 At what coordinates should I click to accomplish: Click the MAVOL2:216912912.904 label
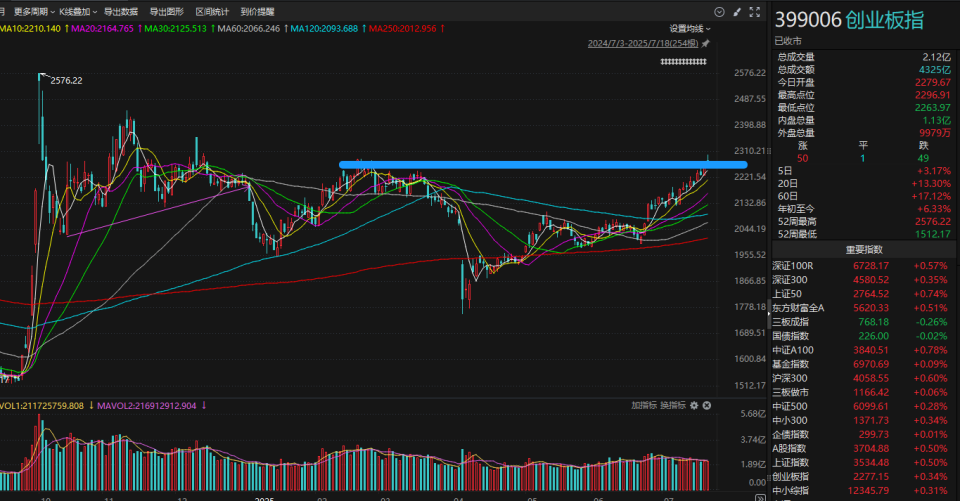tap(146, 405)
